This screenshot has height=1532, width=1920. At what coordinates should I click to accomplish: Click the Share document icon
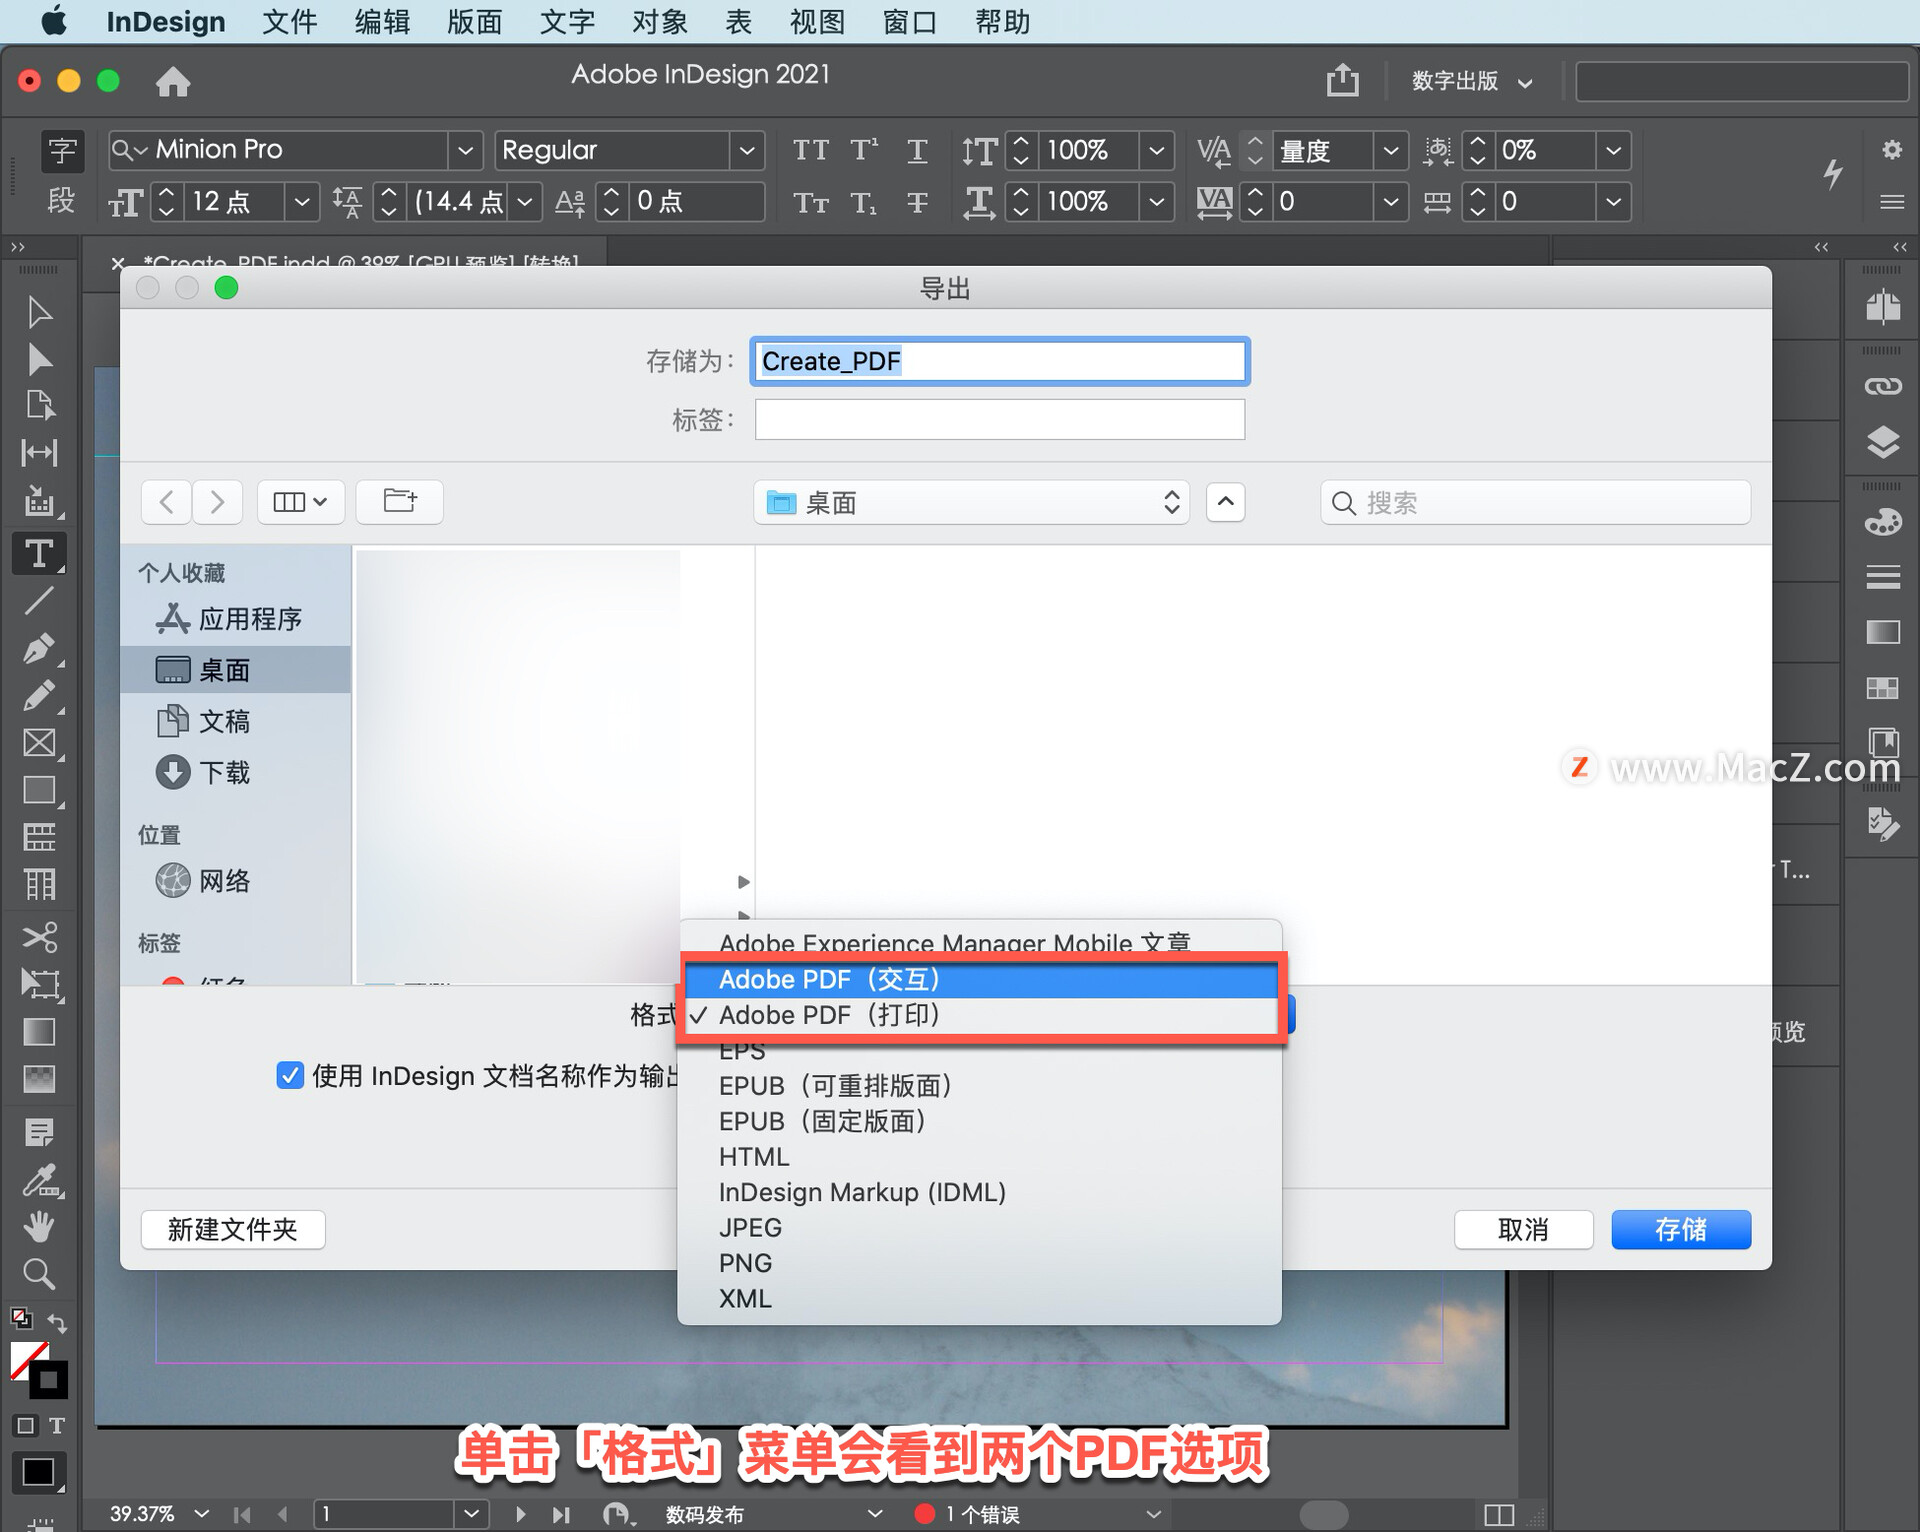[1343, 80]
